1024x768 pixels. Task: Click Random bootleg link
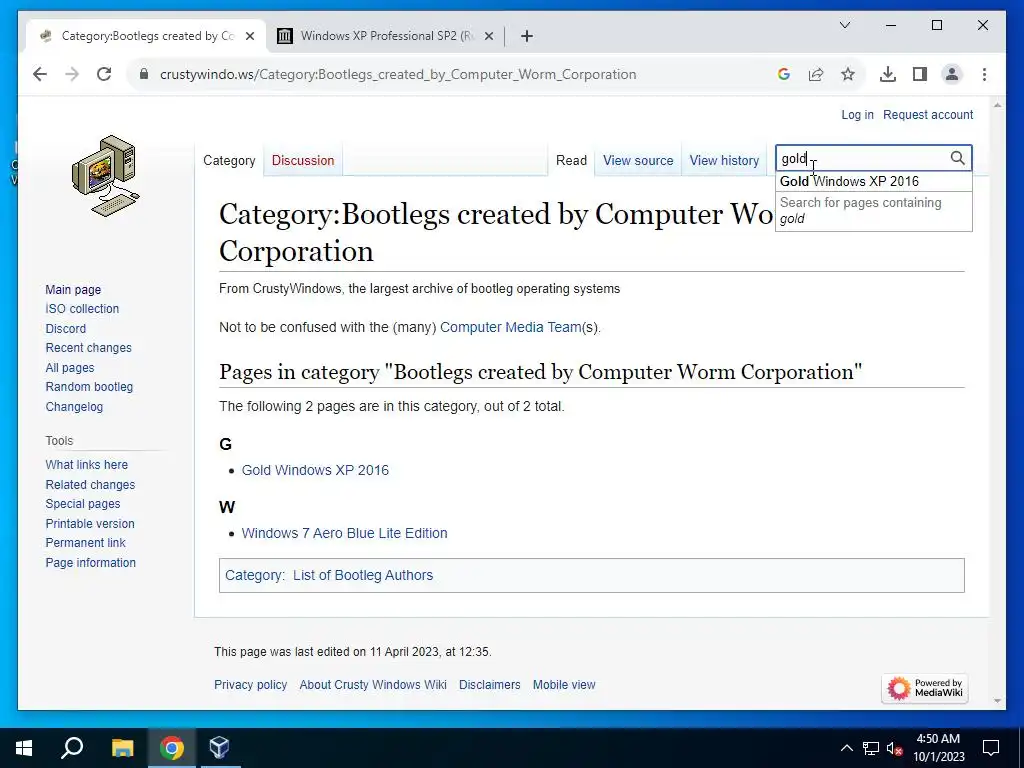[x=89, y=387]
